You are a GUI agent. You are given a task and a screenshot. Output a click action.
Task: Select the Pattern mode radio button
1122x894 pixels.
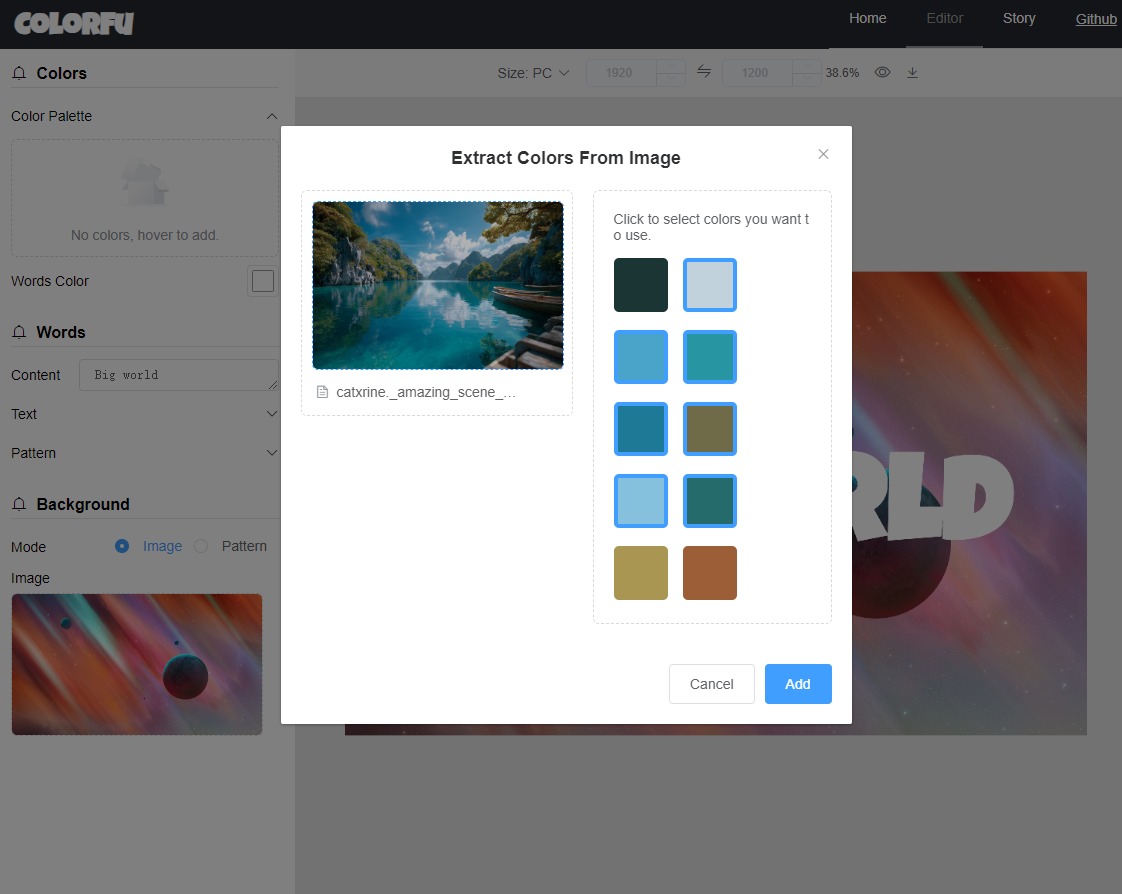tap(201, 546)
